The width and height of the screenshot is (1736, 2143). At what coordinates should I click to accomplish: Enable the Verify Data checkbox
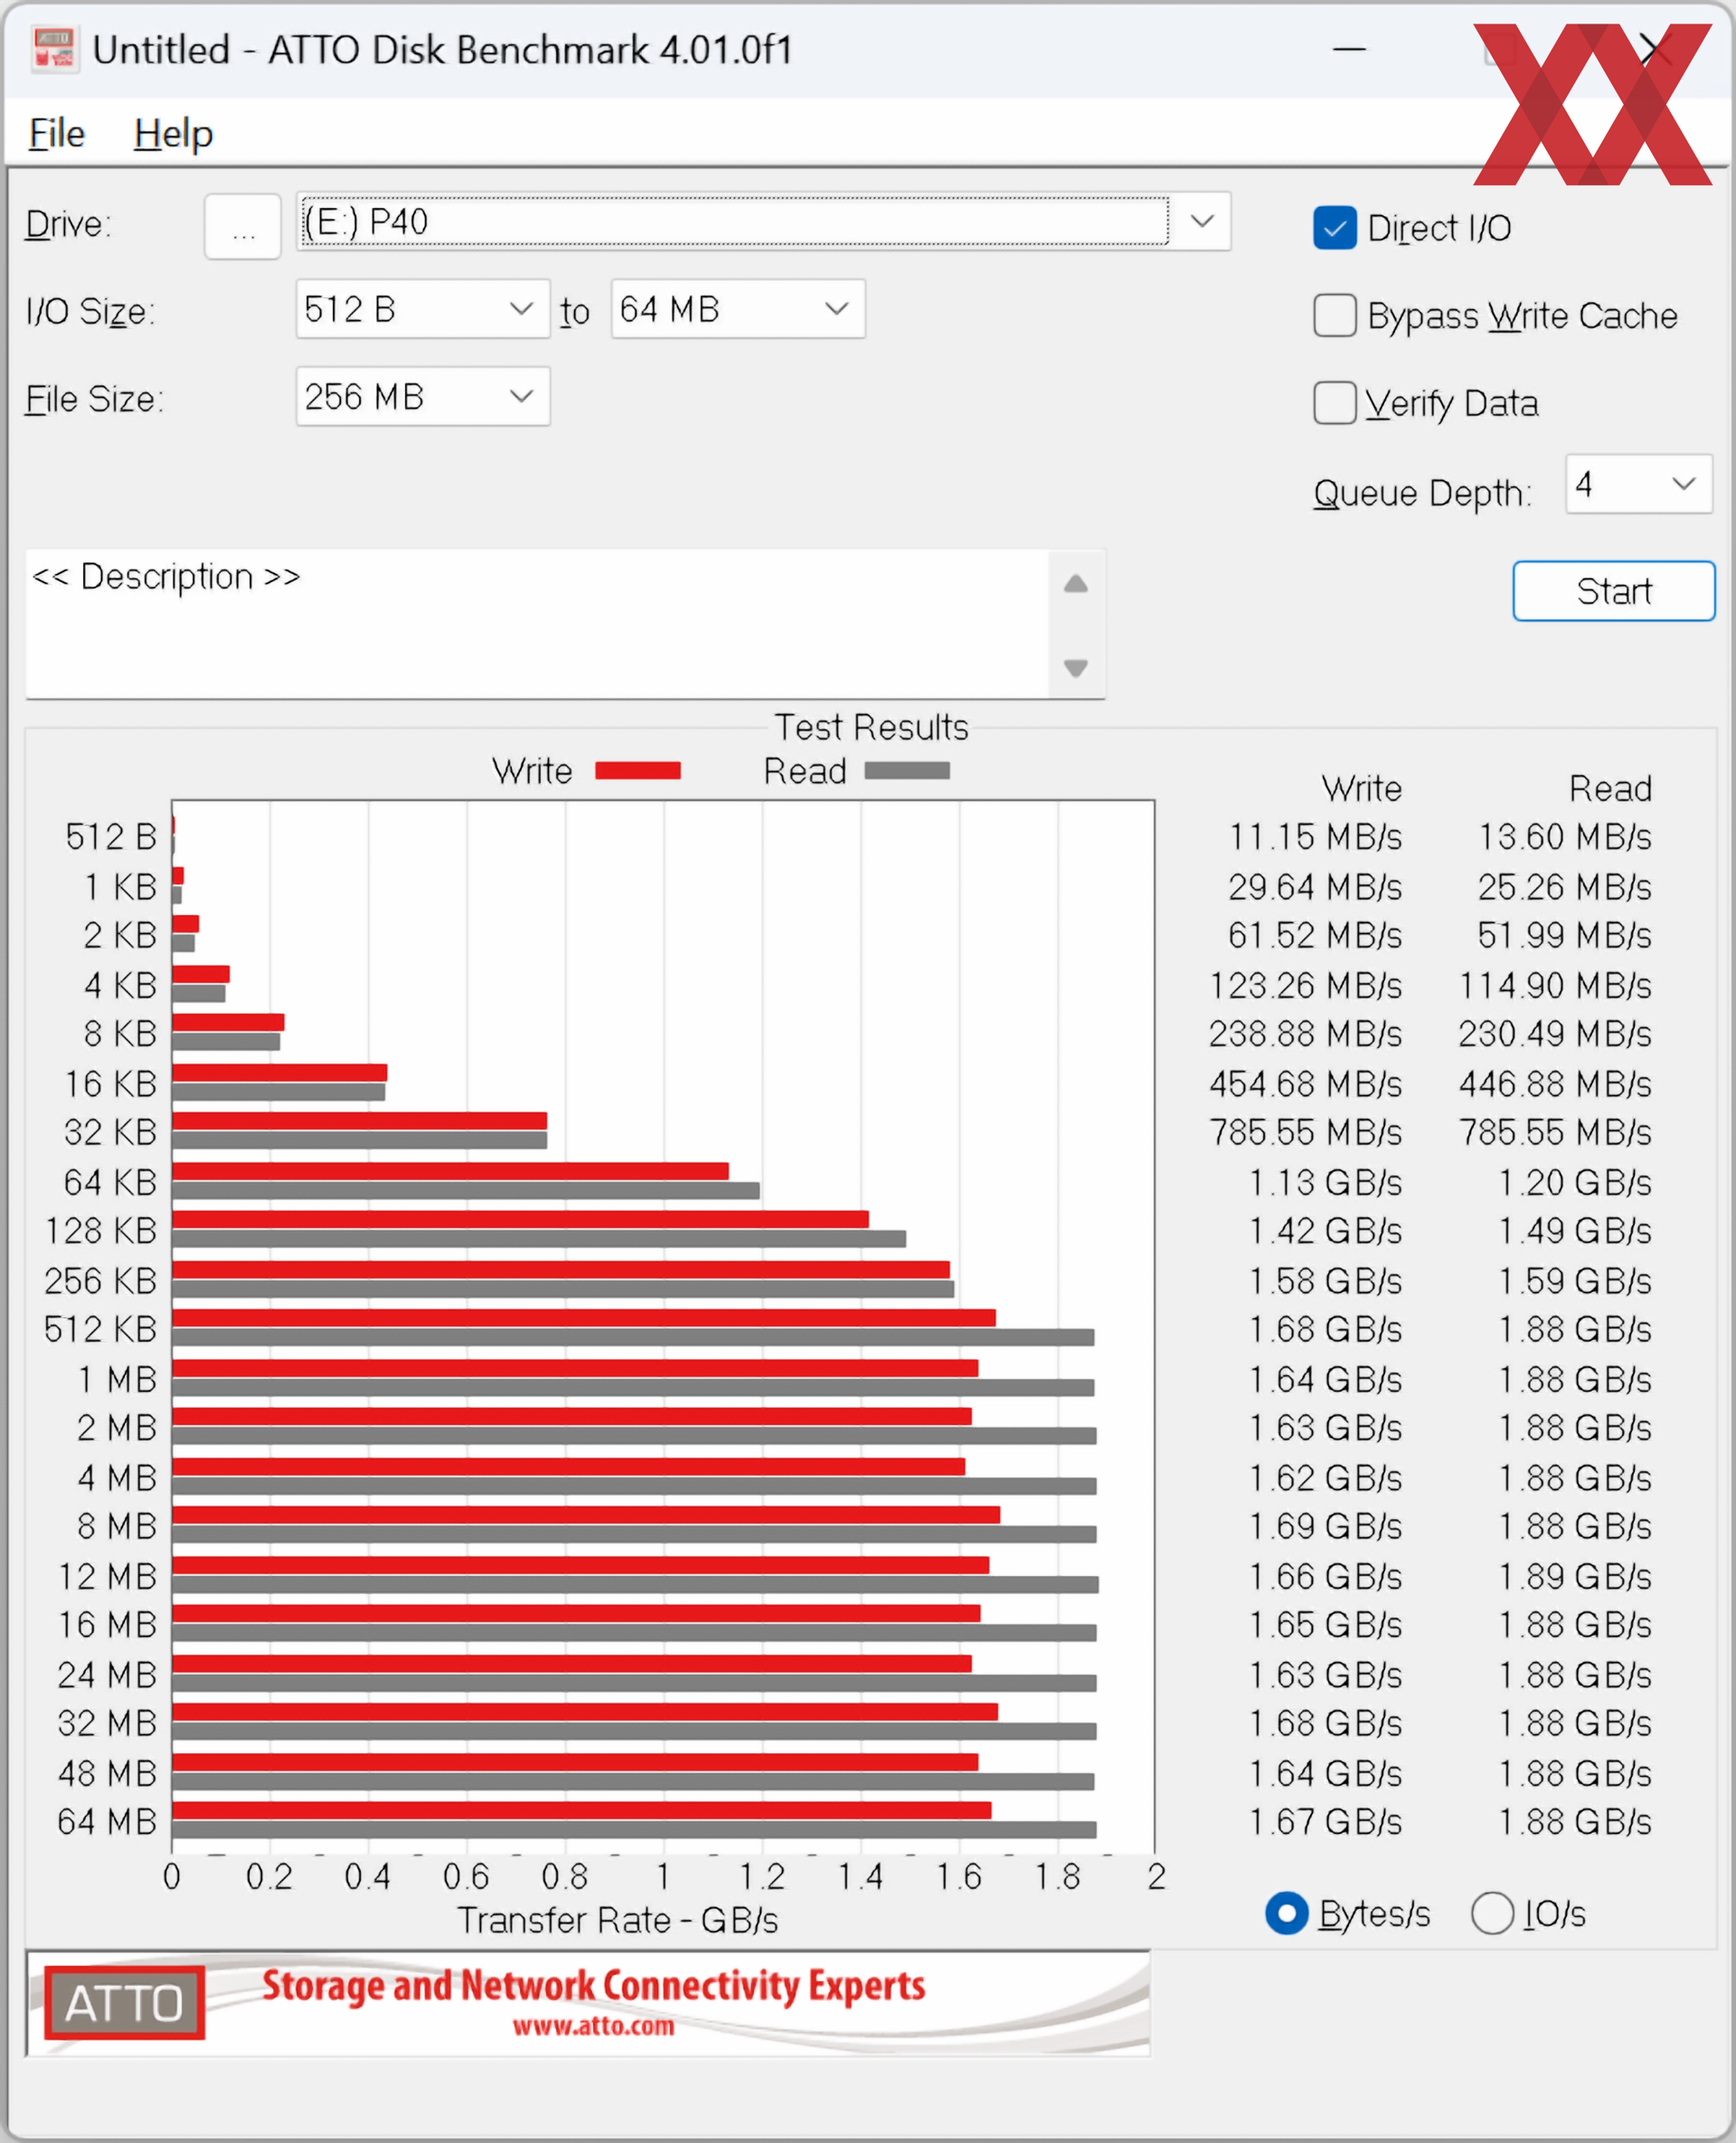coord(1334,403)
